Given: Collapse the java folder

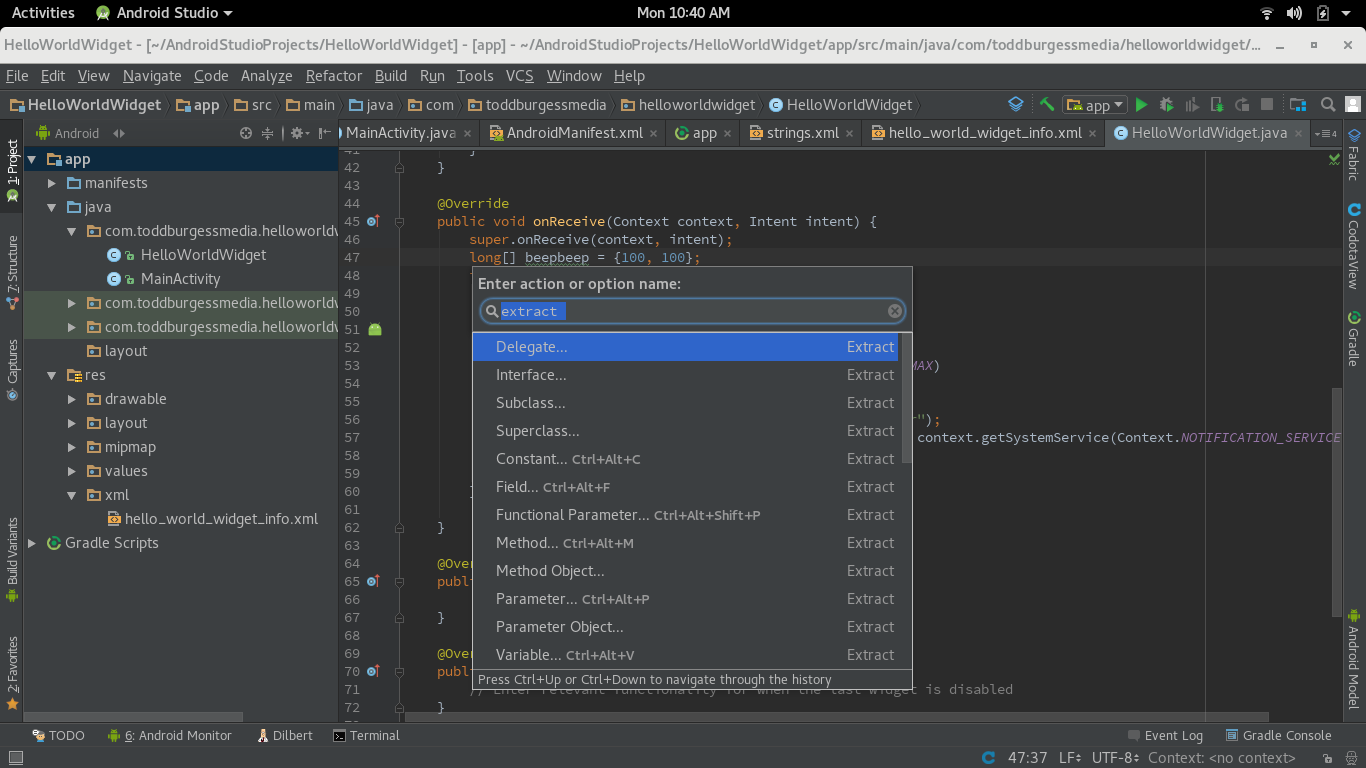Looking at the screenshot, I should click(x=53, y=207).
